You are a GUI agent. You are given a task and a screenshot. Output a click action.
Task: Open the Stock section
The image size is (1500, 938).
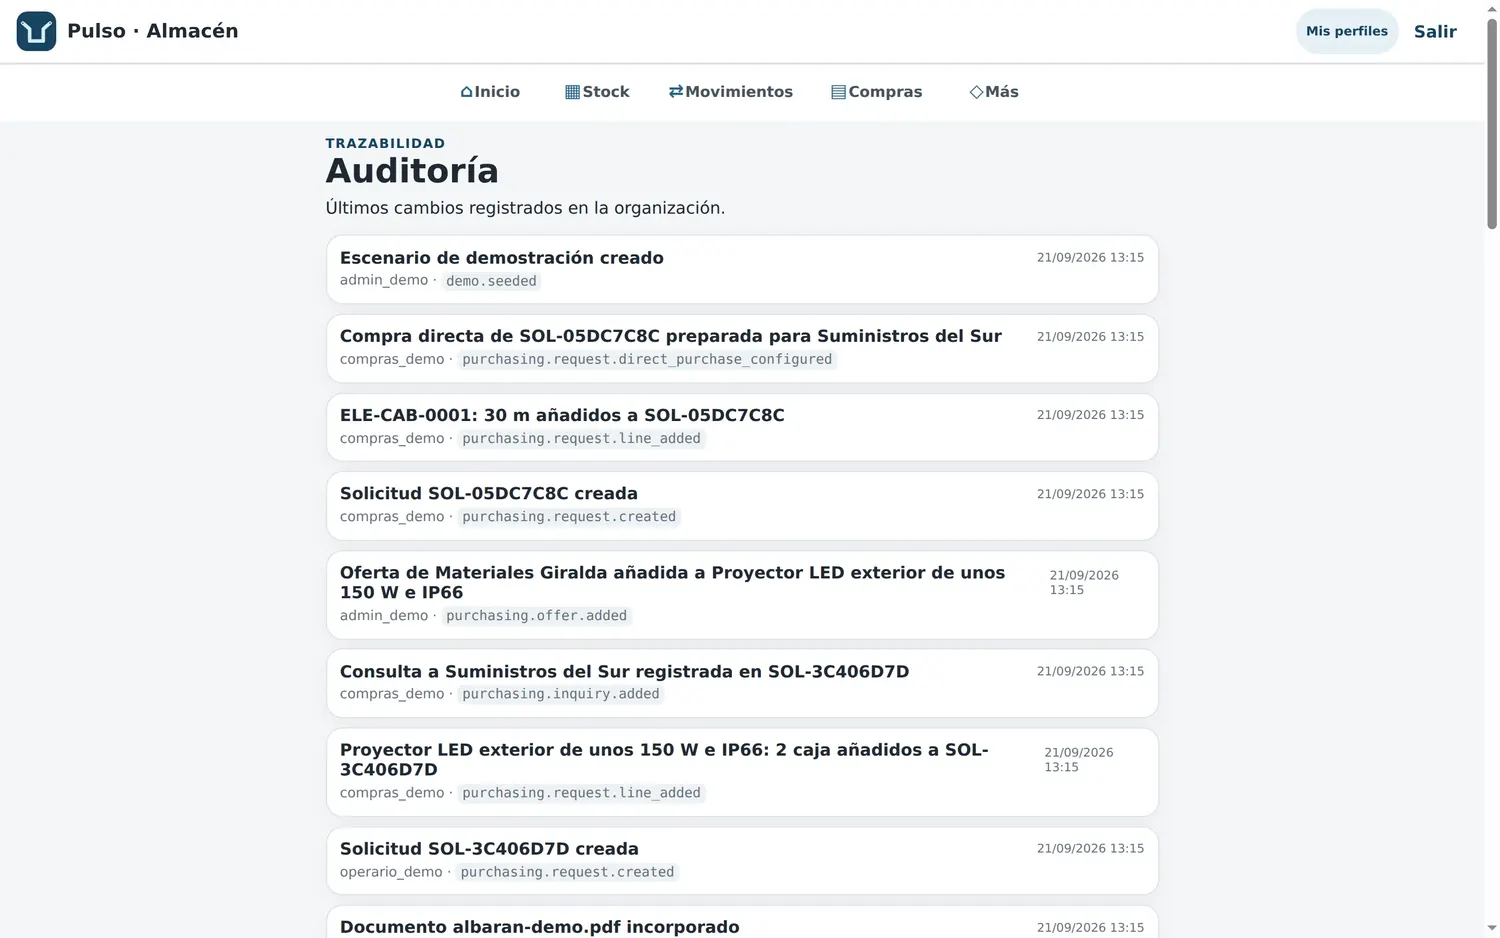[x=597, y=92]
